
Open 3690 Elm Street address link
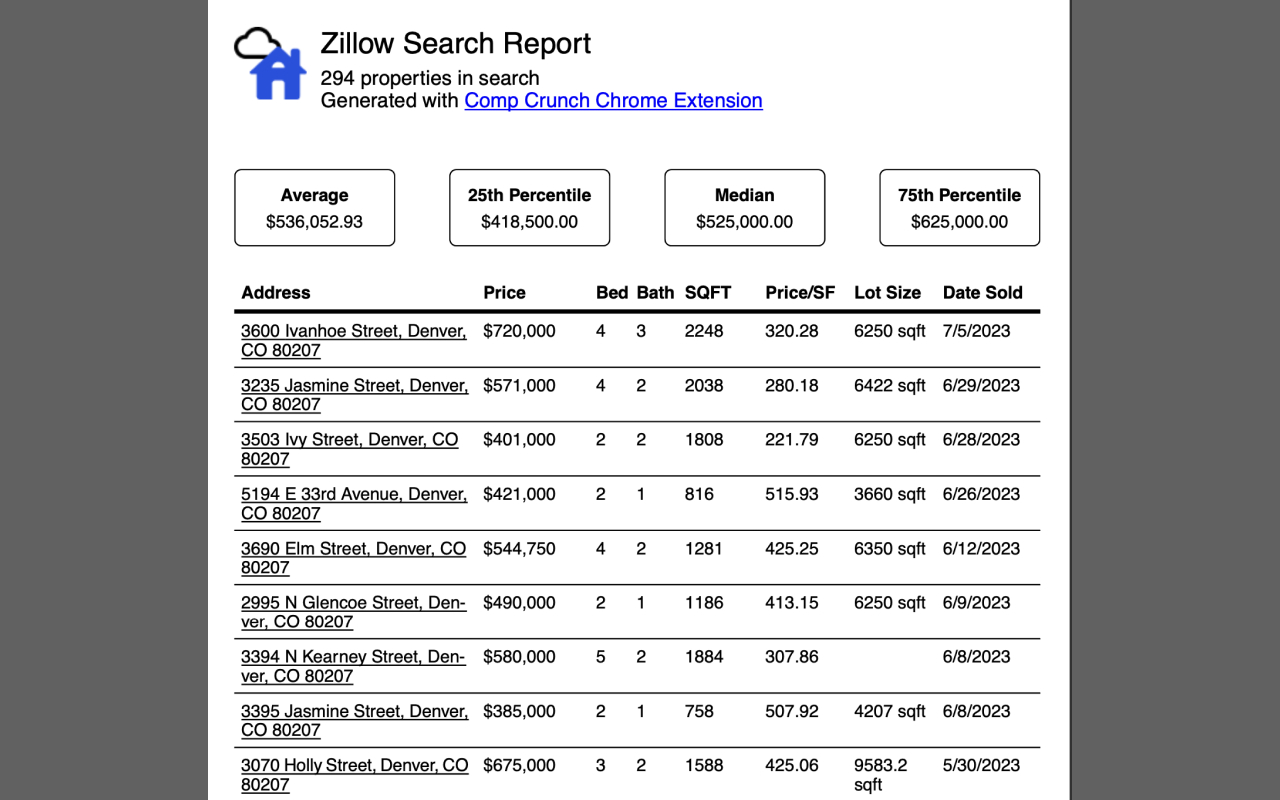click(353, 558)
